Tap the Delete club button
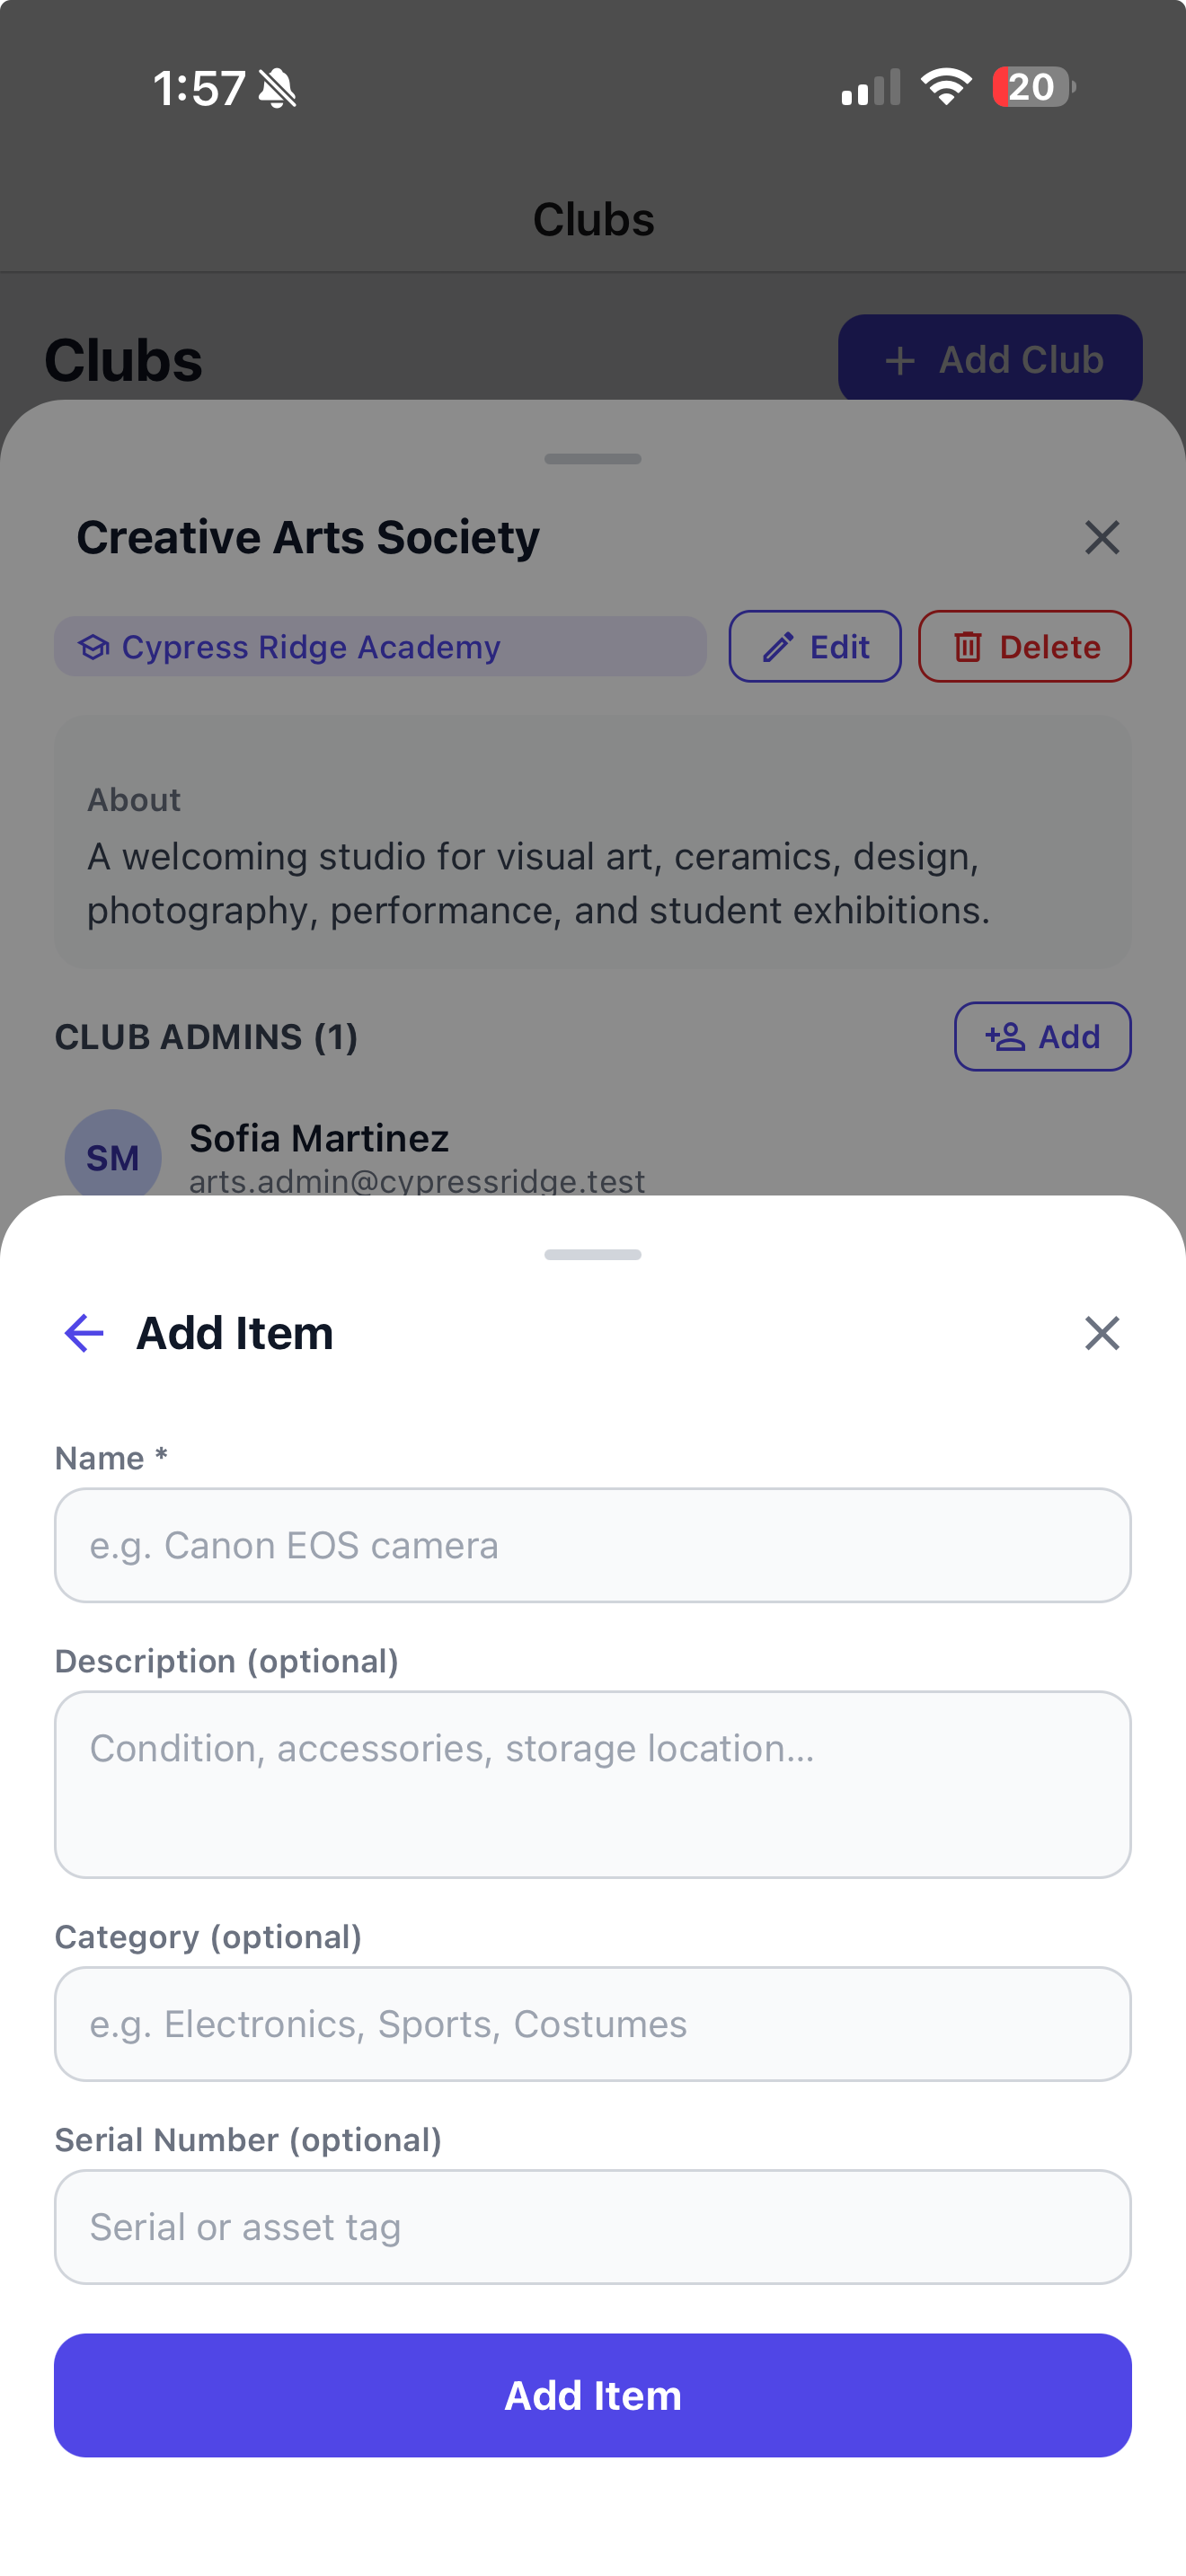 pos(1025,647)
